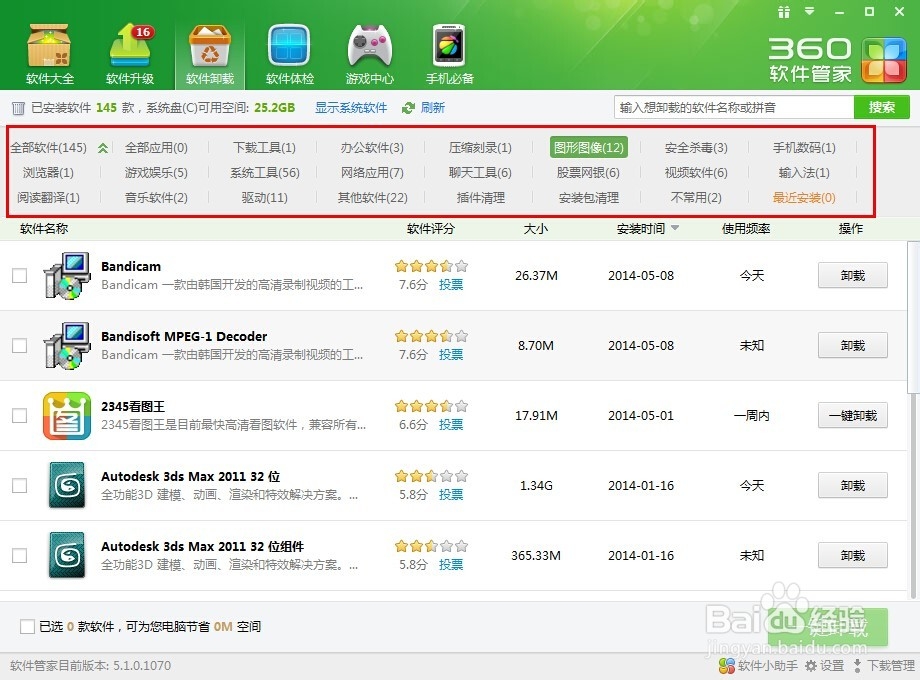Click the Bandicam program icon

[x=67, y=276]
